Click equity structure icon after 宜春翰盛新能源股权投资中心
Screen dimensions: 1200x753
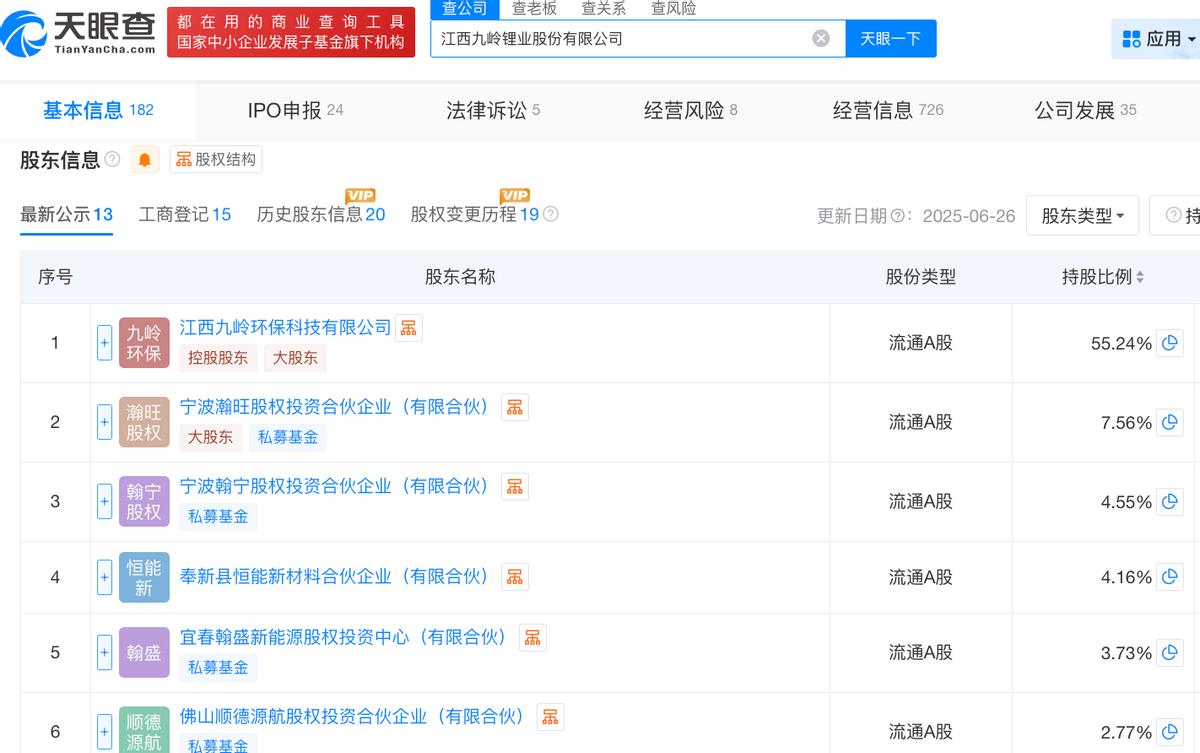533,637
